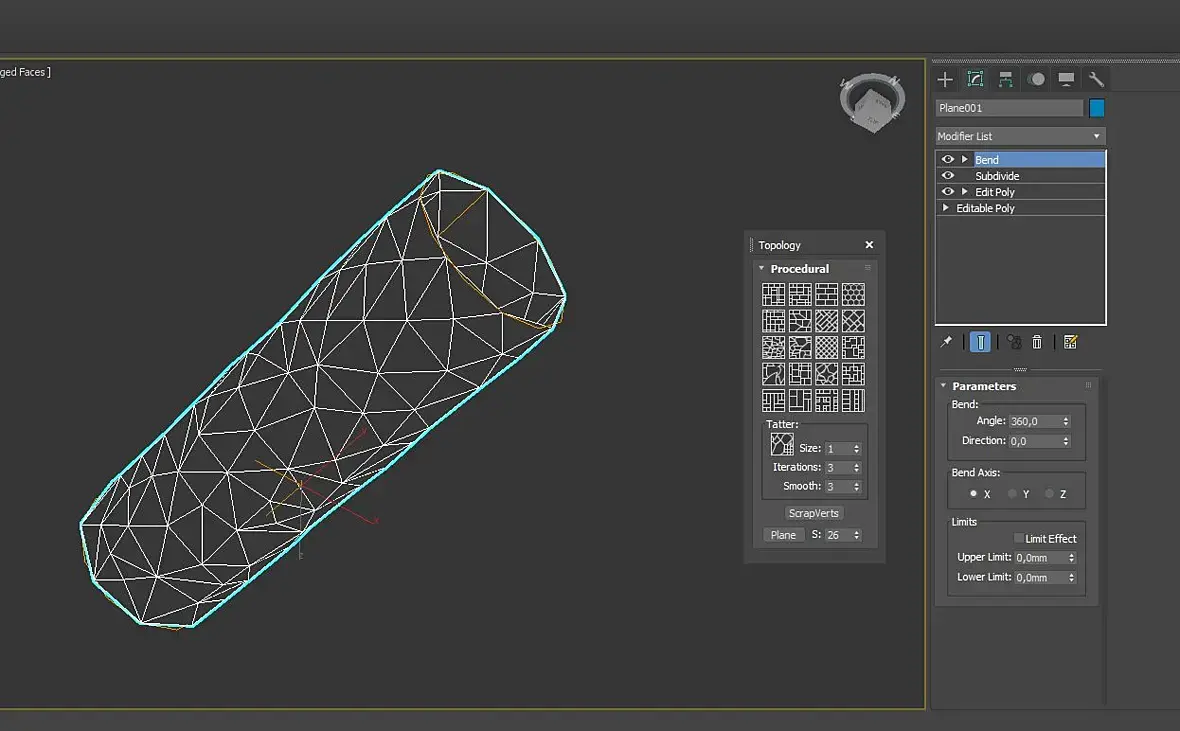The height and width of the screenshot is (731, 1180).
Task: Apply the rounded star pattern, fourth row third icon
Action: point(826,373)
